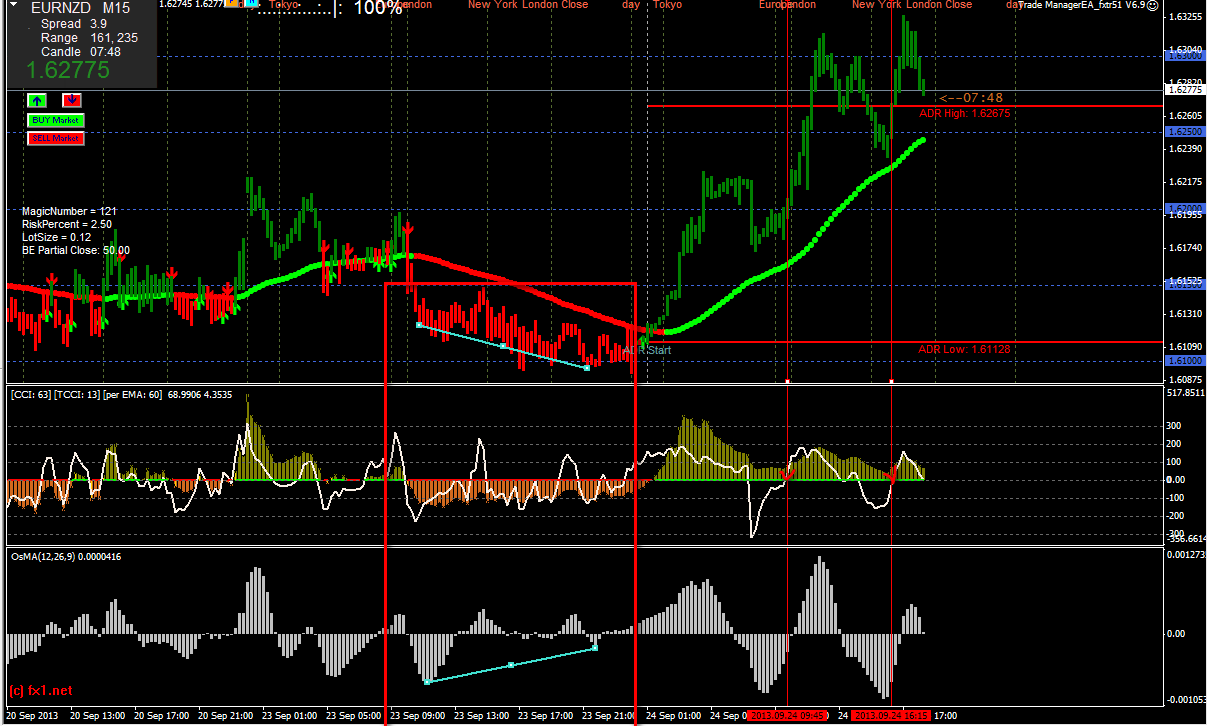Select the 2013.09.24 09:45 time marker
The image size is (1208, 726).
pyautogui.click(x=789, y=716)
